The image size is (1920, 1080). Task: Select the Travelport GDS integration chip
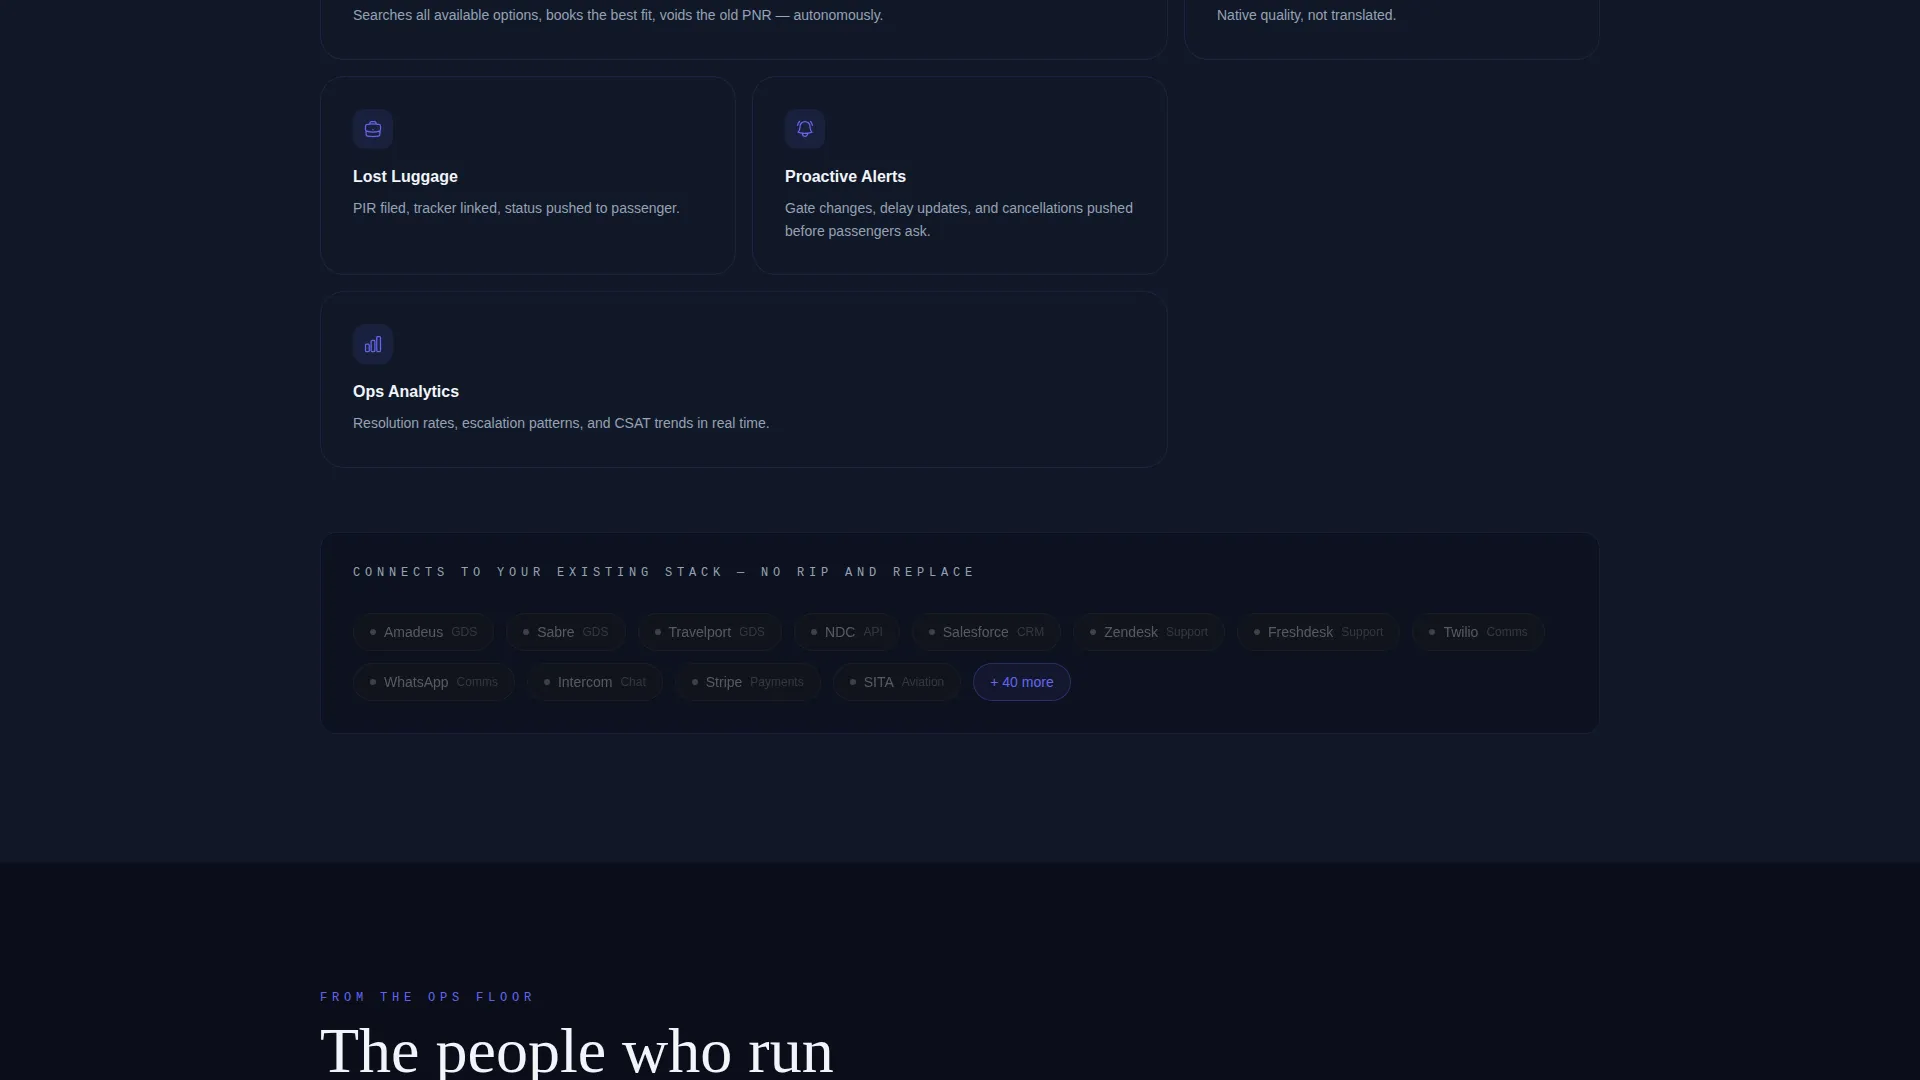point(709,632)
